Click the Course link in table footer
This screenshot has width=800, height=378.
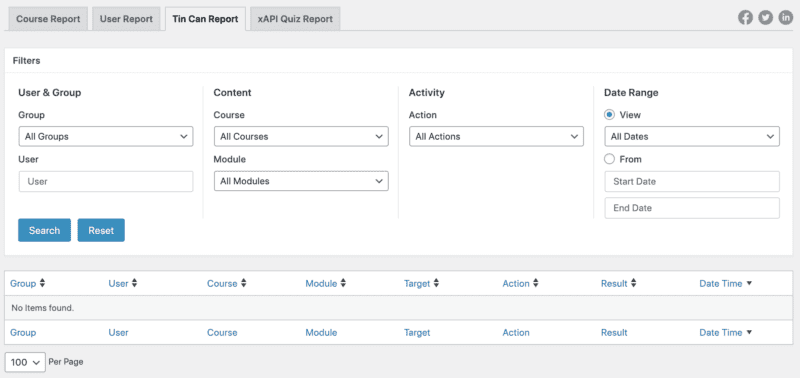(x=222, y=333)
